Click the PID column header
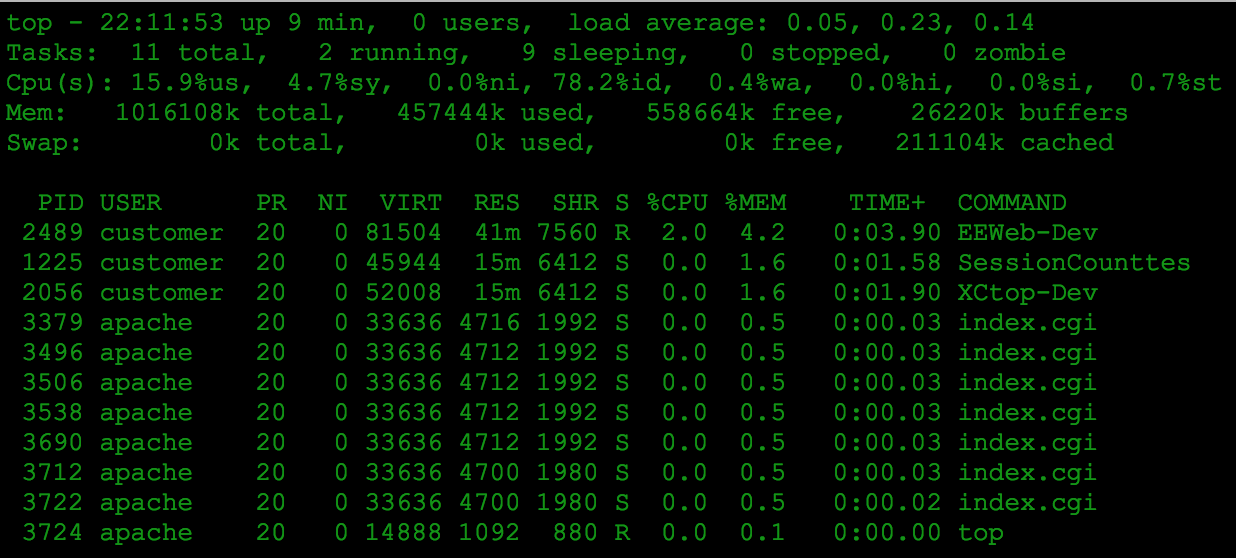1236x558 pixels. pos(61,202)
